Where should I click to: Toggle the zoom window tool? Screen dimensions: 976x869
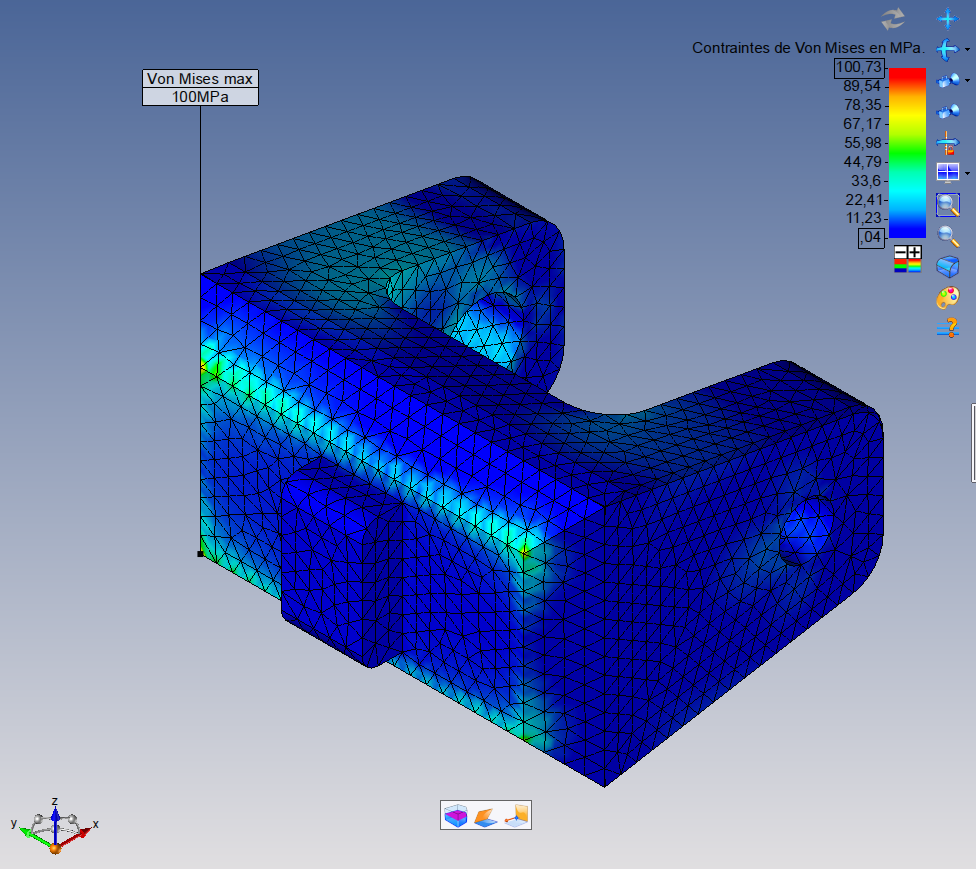946,204
